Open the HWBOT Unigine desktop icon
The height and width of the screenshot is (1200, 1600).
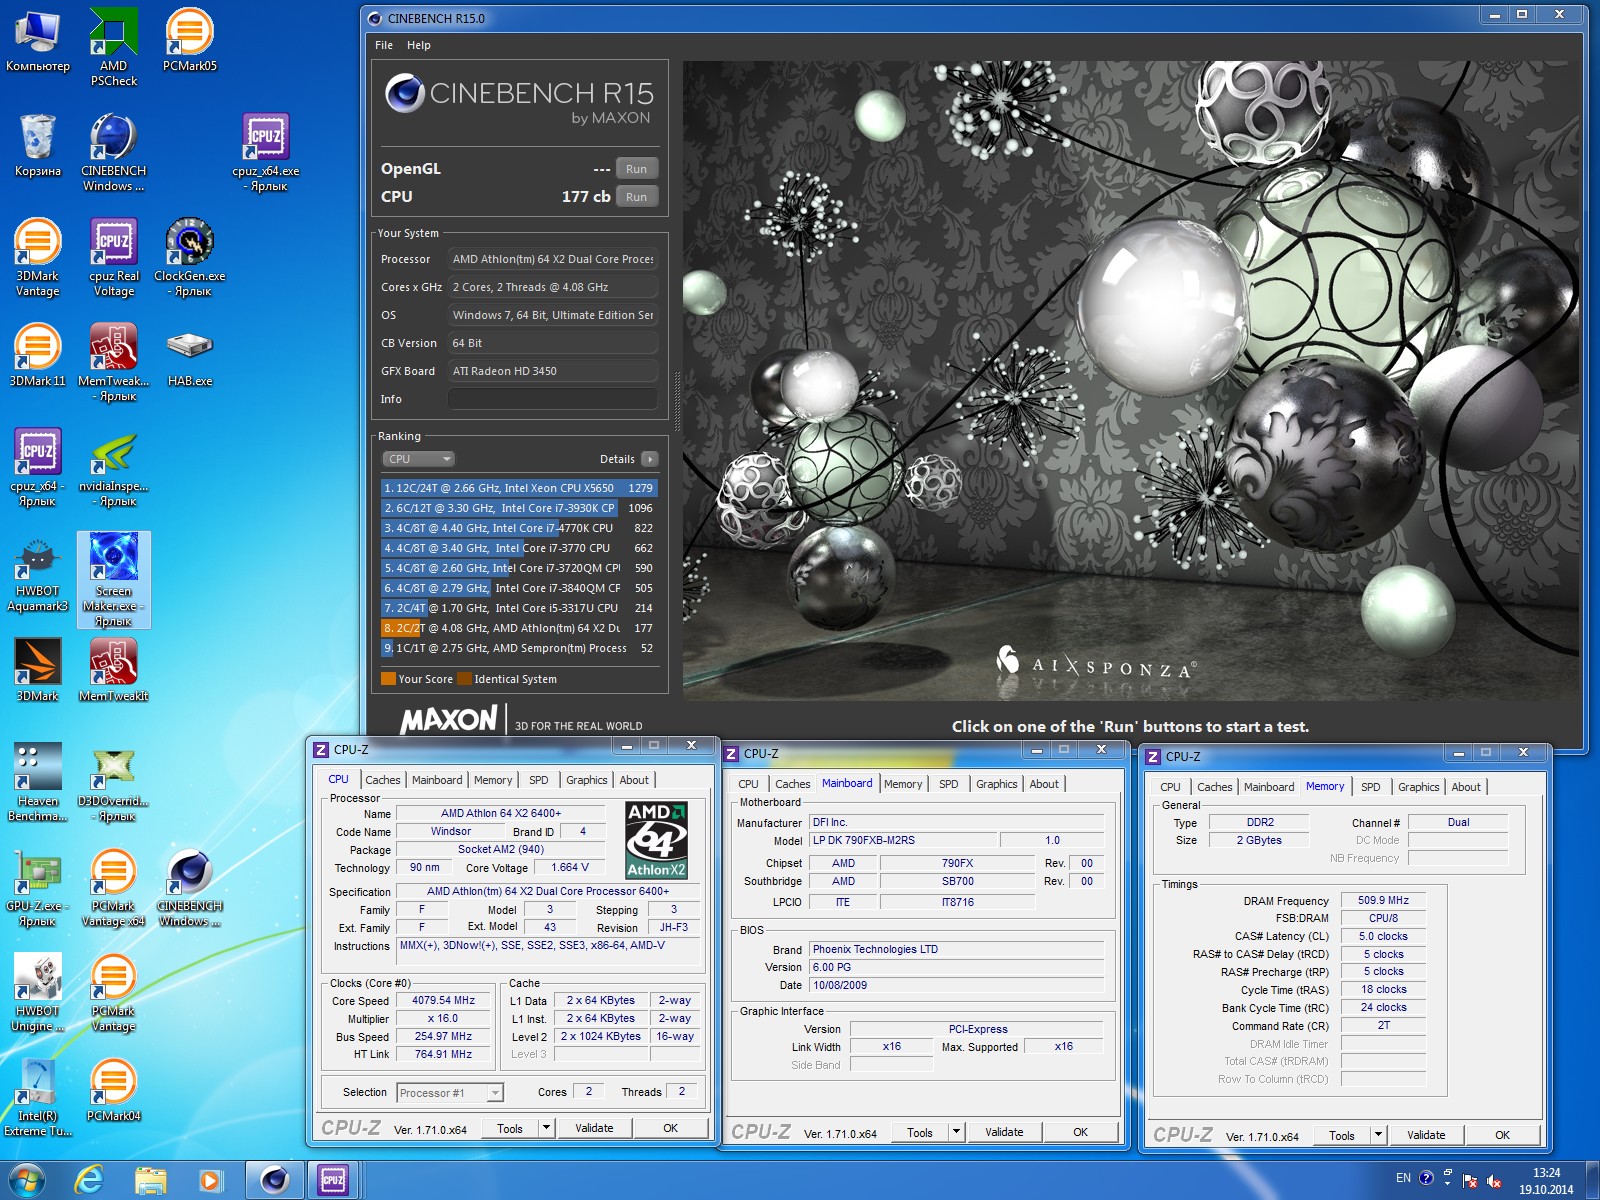[38, 992]
